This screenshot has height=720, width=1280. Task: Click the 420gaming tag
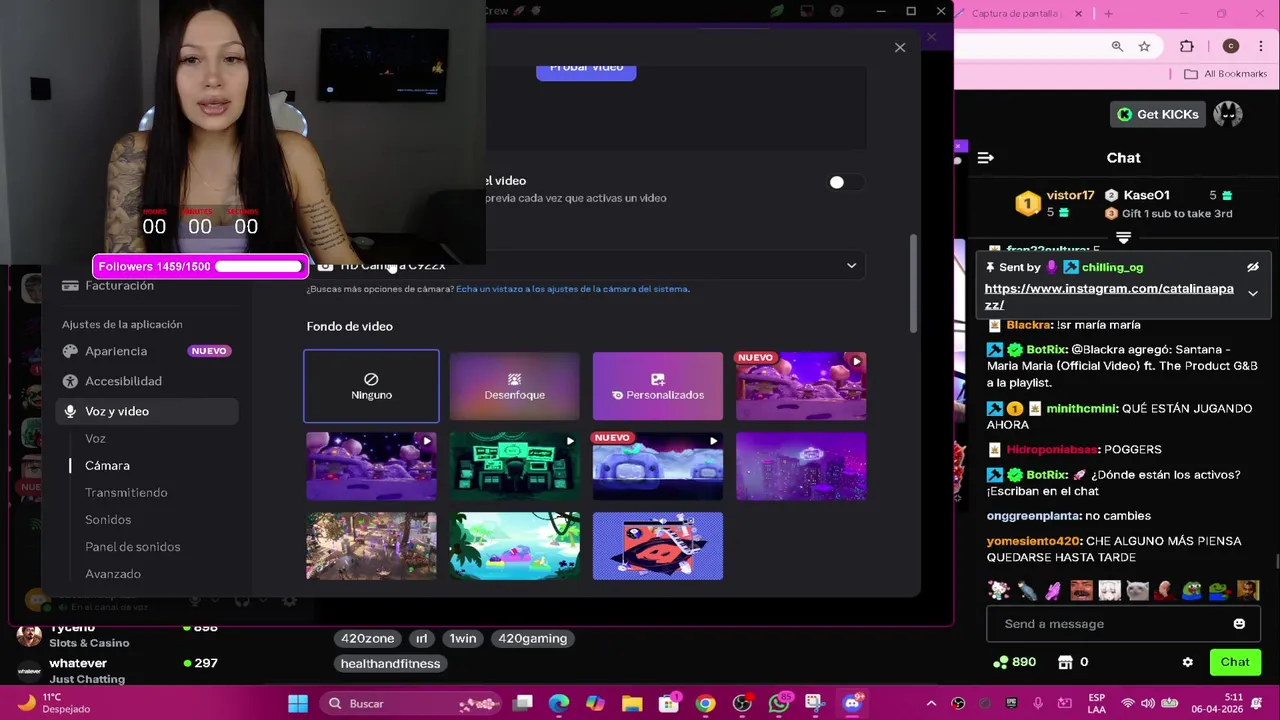click(532, 638)
